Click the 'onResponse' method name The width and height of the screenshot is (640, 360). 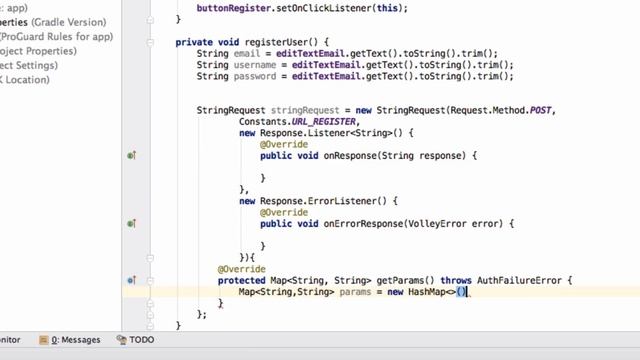pyautogui.click(x=350, y=156)
